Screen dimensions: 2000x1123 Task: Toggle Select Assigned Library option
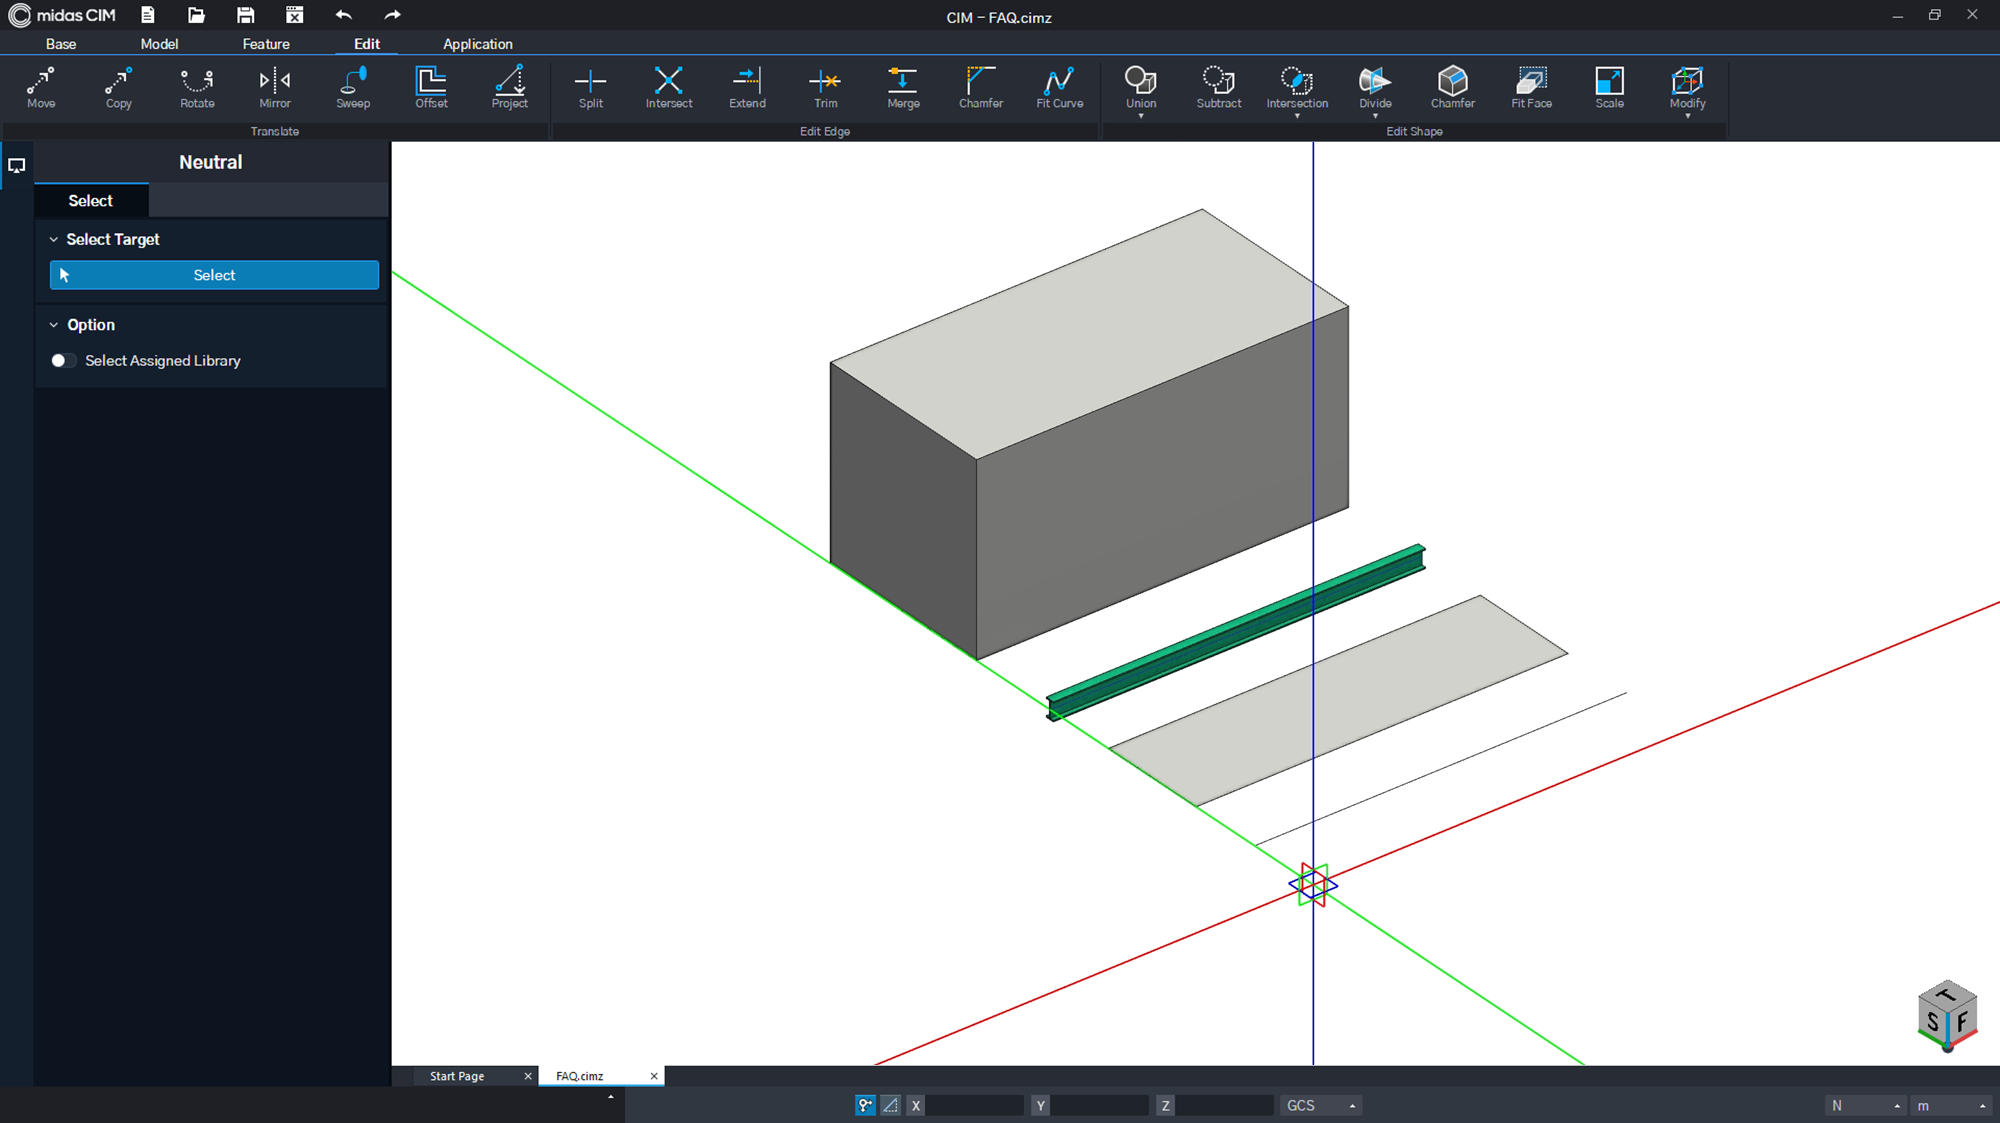63,361
